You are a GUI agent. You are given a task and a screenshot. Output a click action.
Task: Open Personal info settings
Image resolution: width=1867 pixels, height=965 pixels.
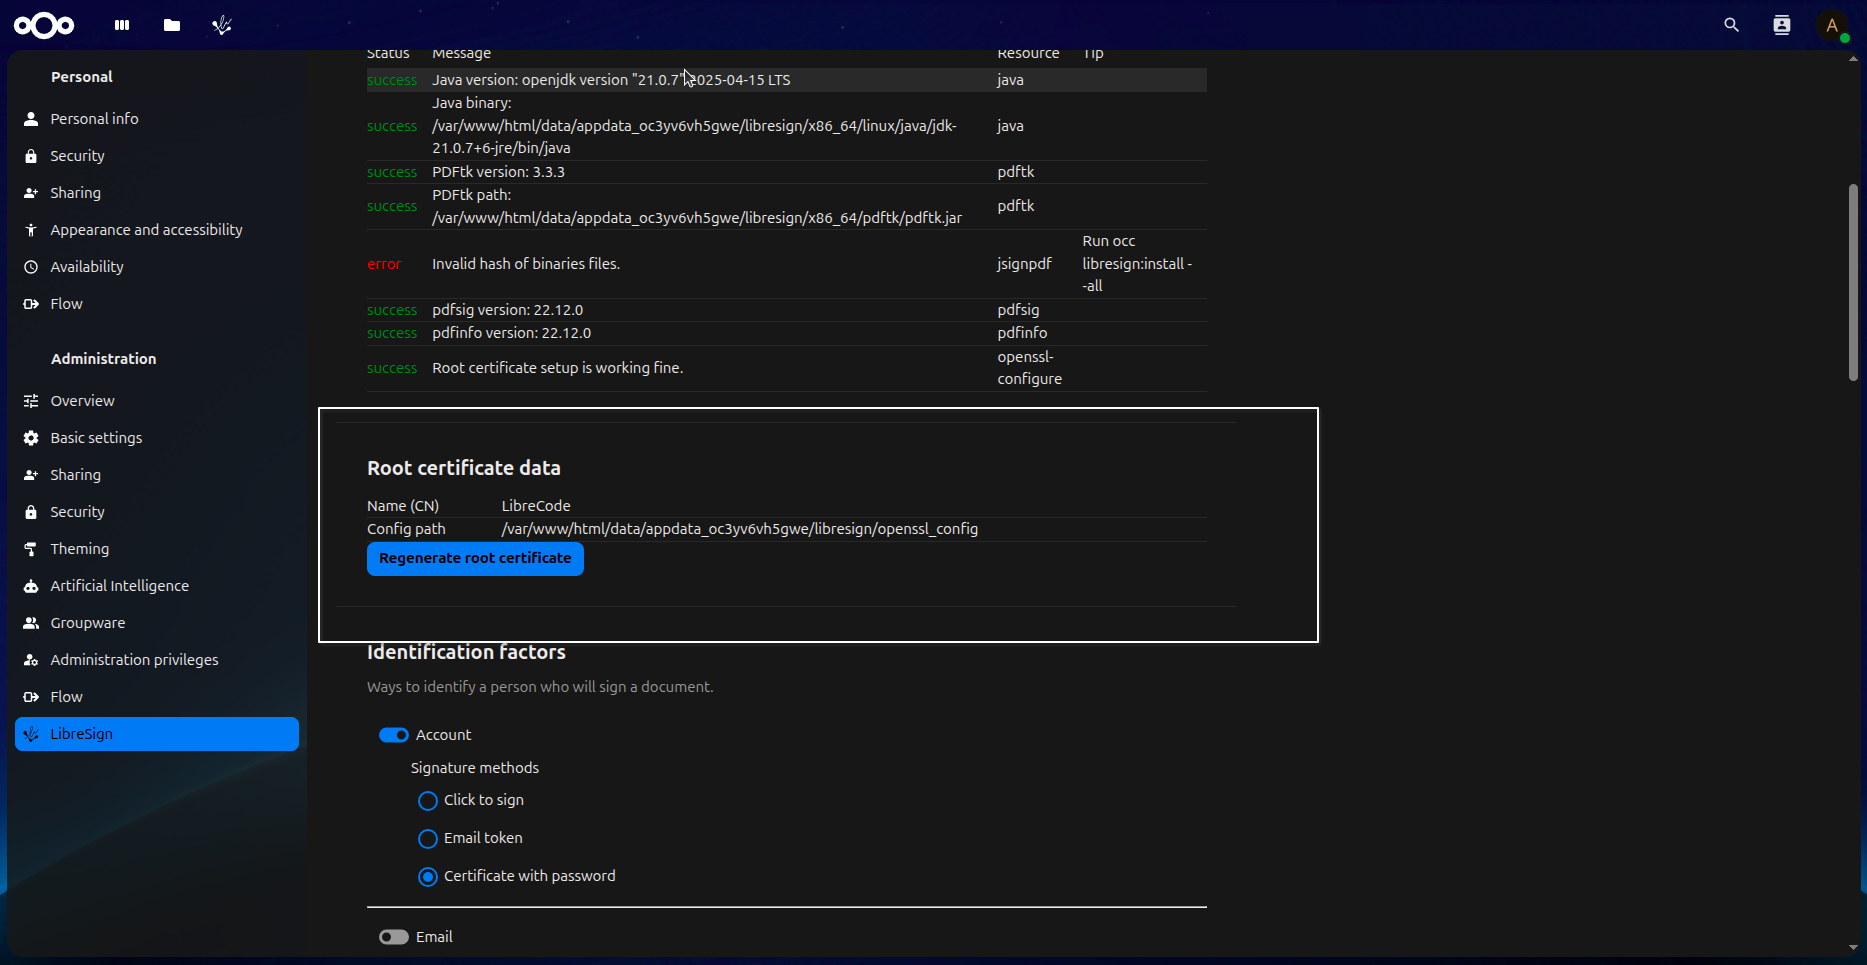click(x=157, y=119)
